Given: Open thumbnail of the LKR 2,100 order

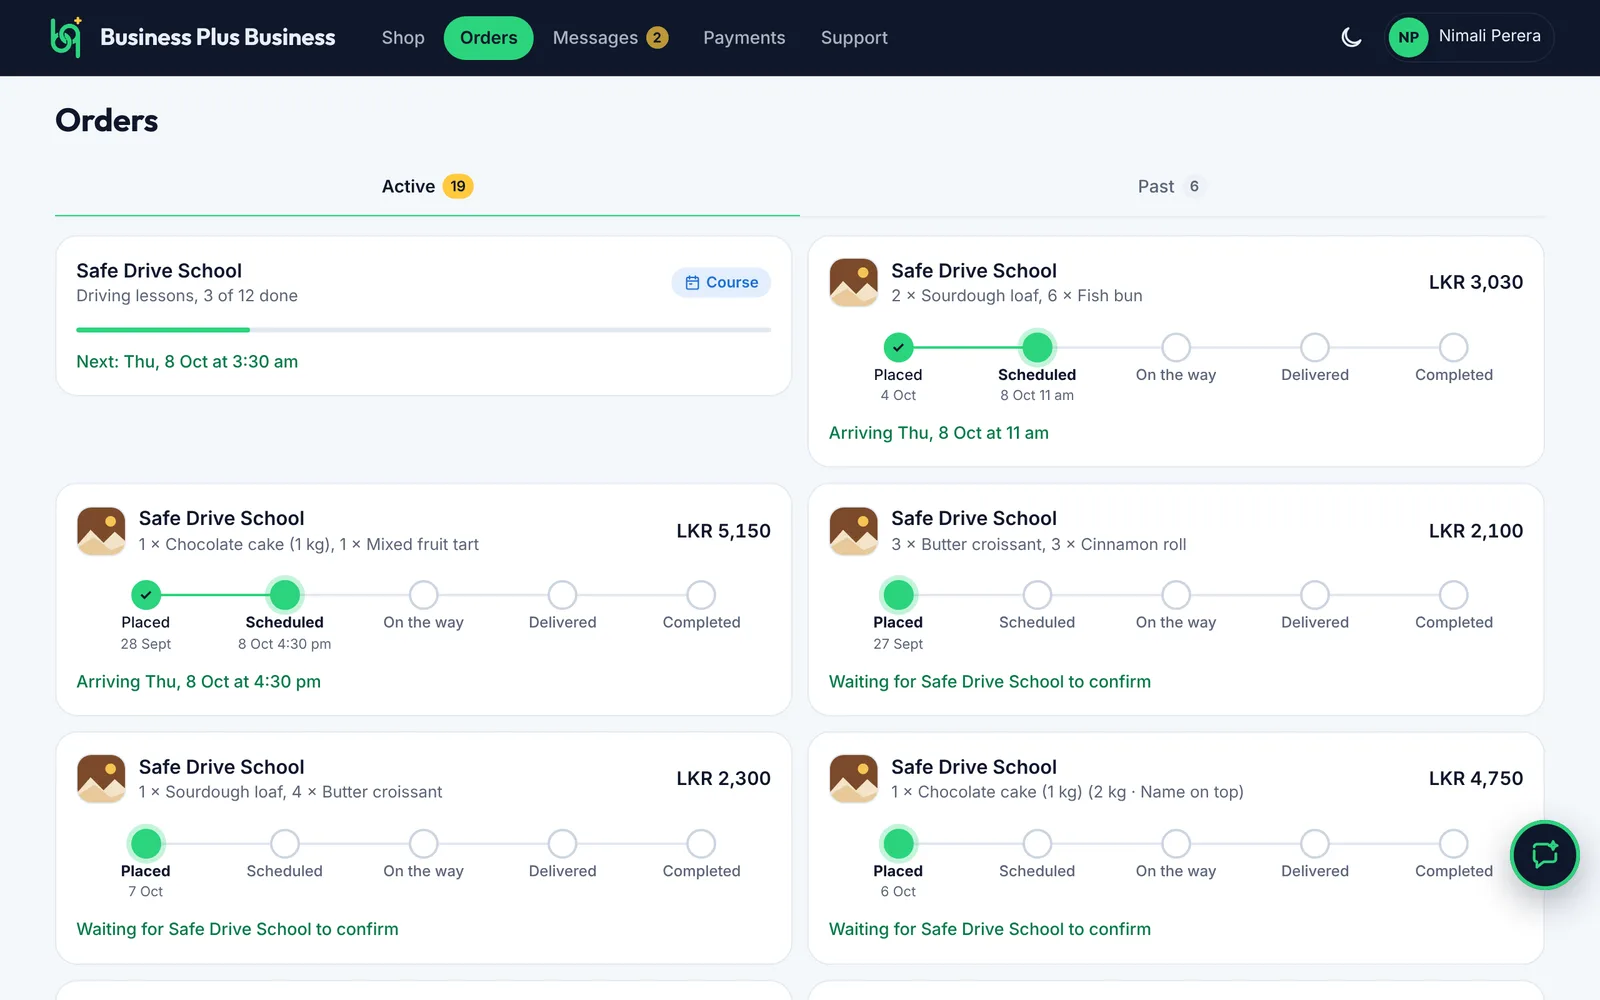Looking at the screenshot, I should coord(854,531).
